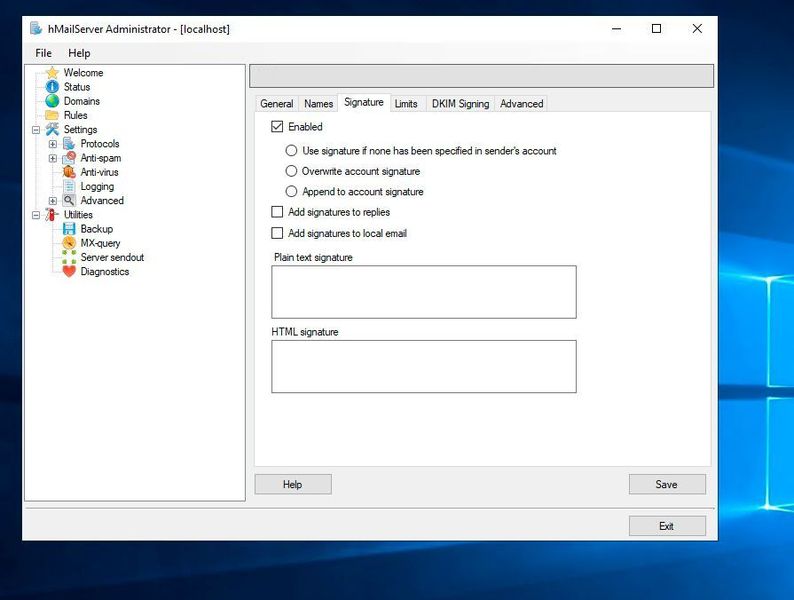Select the Status info icon

[x=52, y=87]
